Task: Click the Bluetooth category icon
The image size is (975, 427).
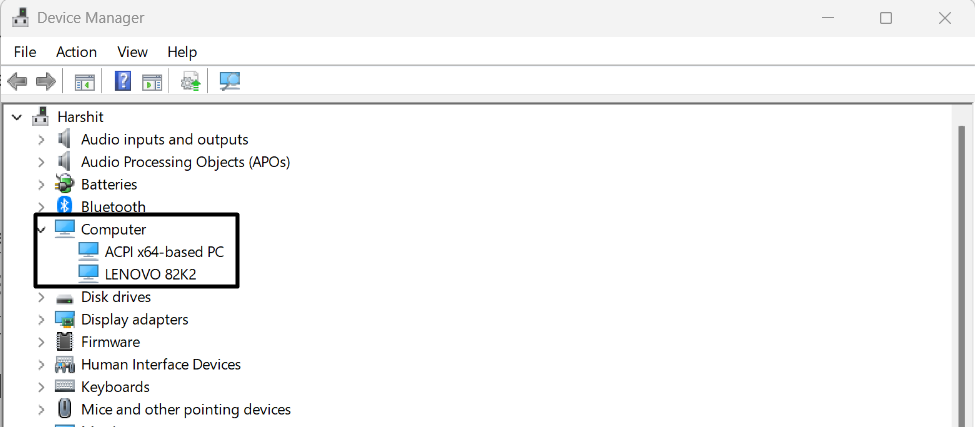Action: [x=65, y=207]
